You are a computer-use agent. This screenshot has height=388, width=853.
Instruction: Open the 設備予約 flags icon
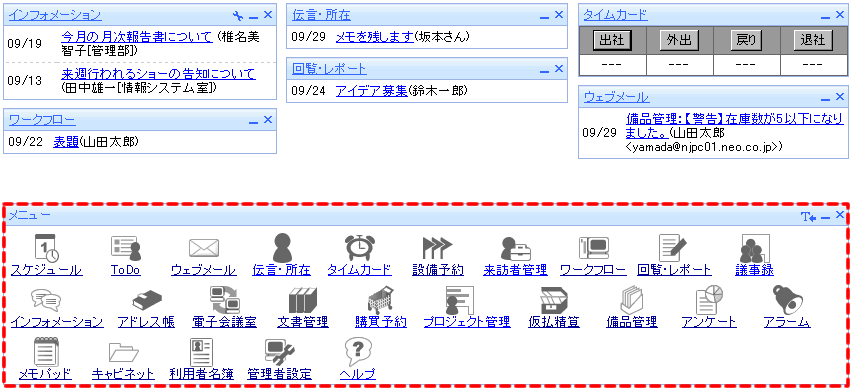(x=437, y=248)
